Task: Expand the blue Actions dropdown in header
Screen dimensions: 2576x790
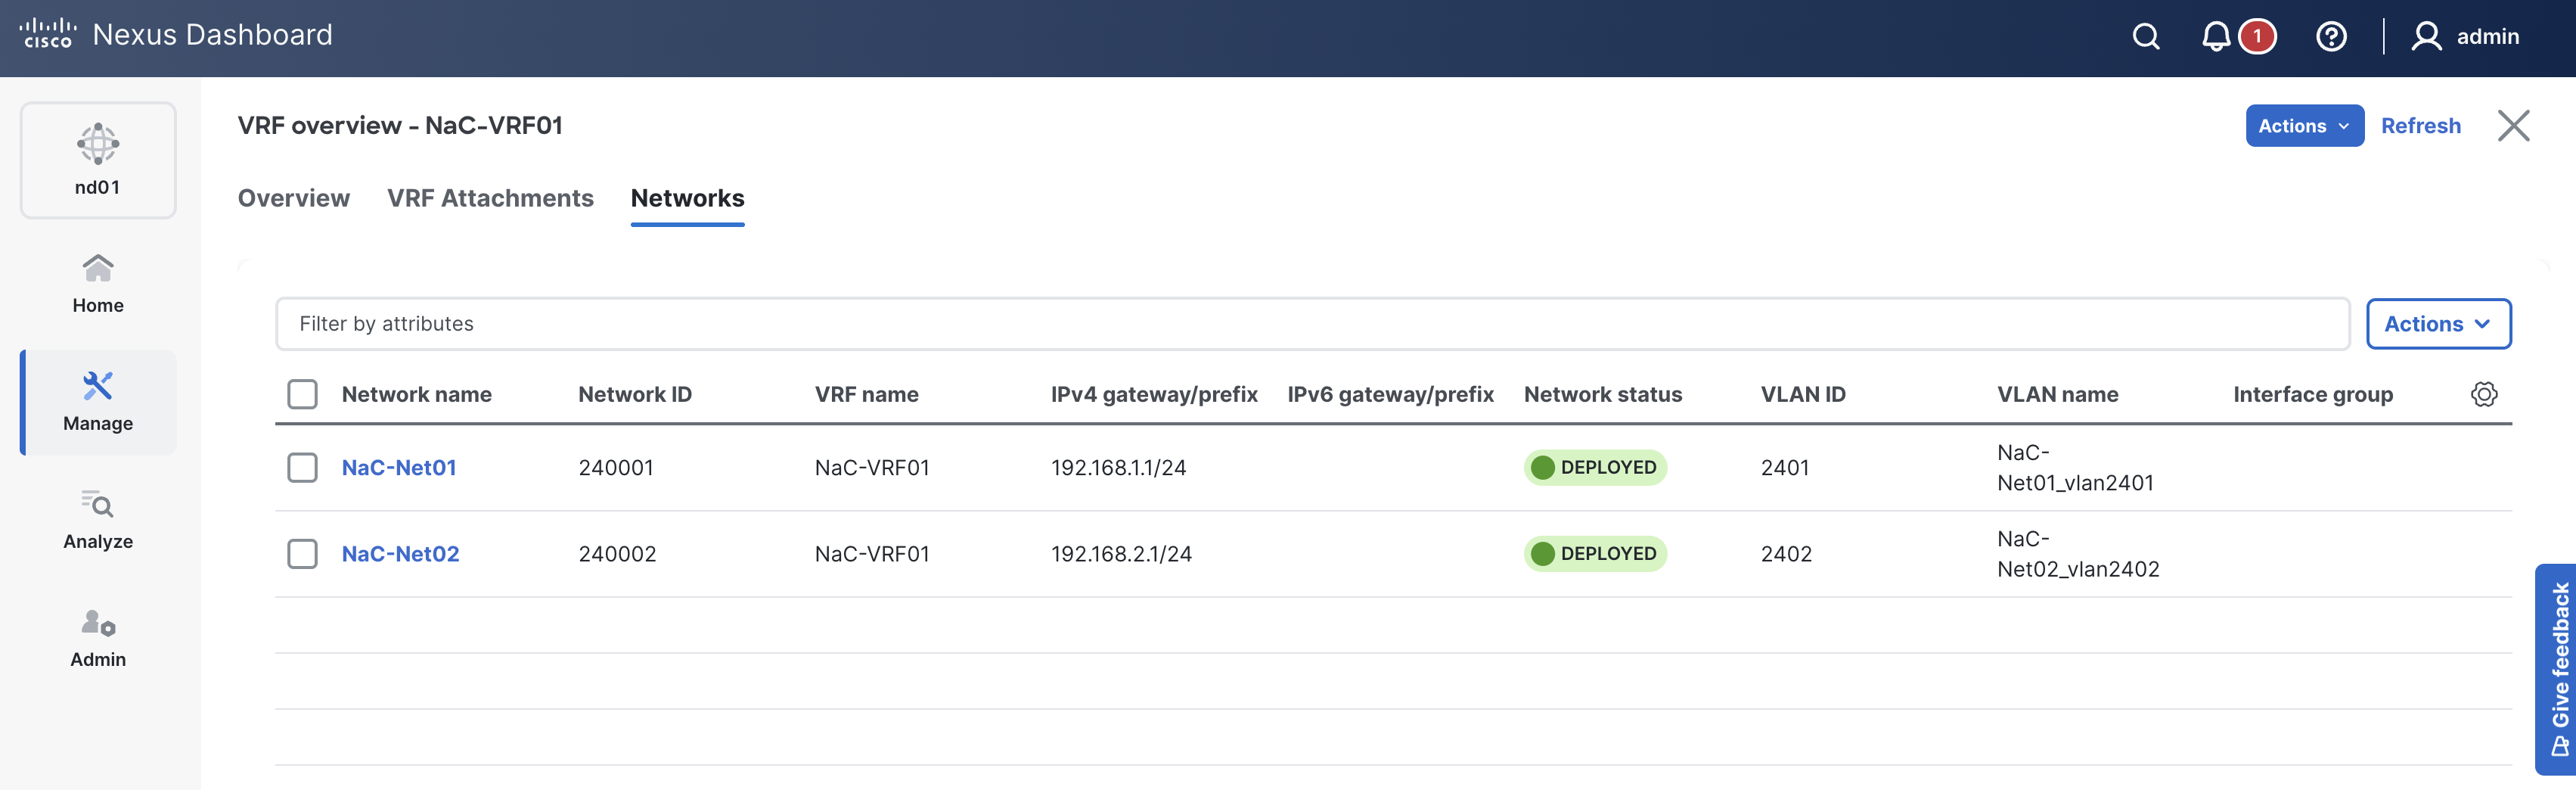Action: coord(2303,126)
